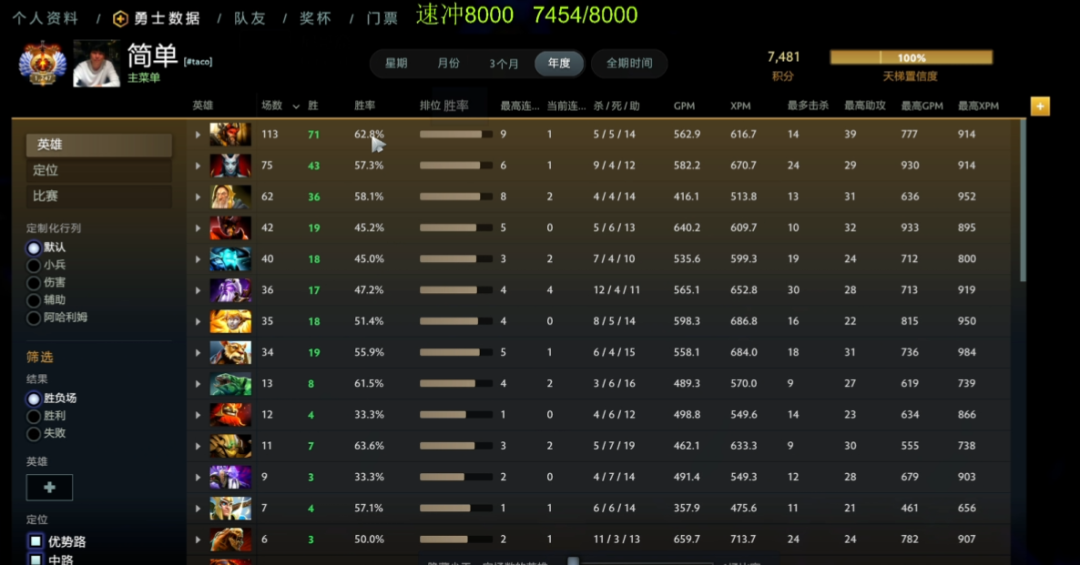
Task: Select the 英雄 sidebar category
Action: 99,145
